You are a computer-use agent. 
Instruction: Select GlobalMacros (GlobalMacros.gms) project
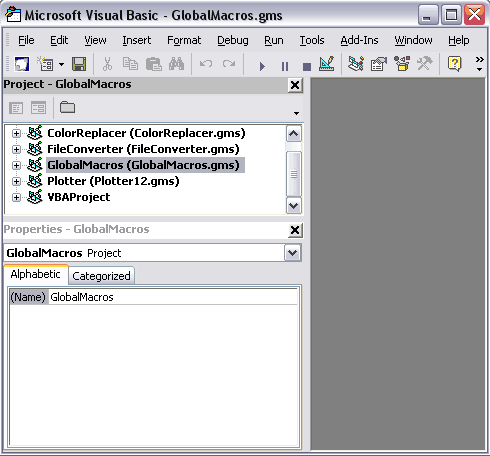coord(145,165)
